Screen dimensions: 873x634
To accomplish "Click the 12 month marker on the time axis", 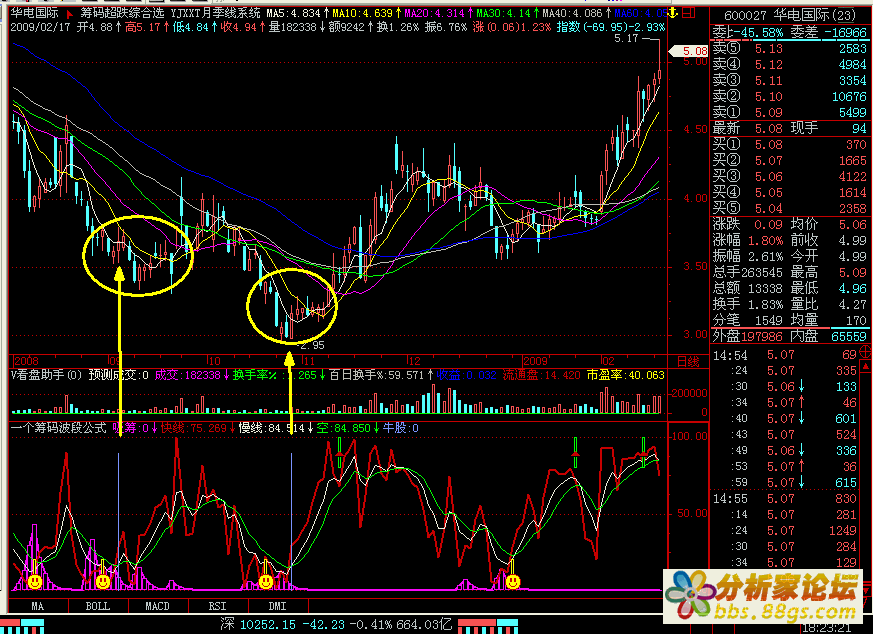I will tap(414, 361).
